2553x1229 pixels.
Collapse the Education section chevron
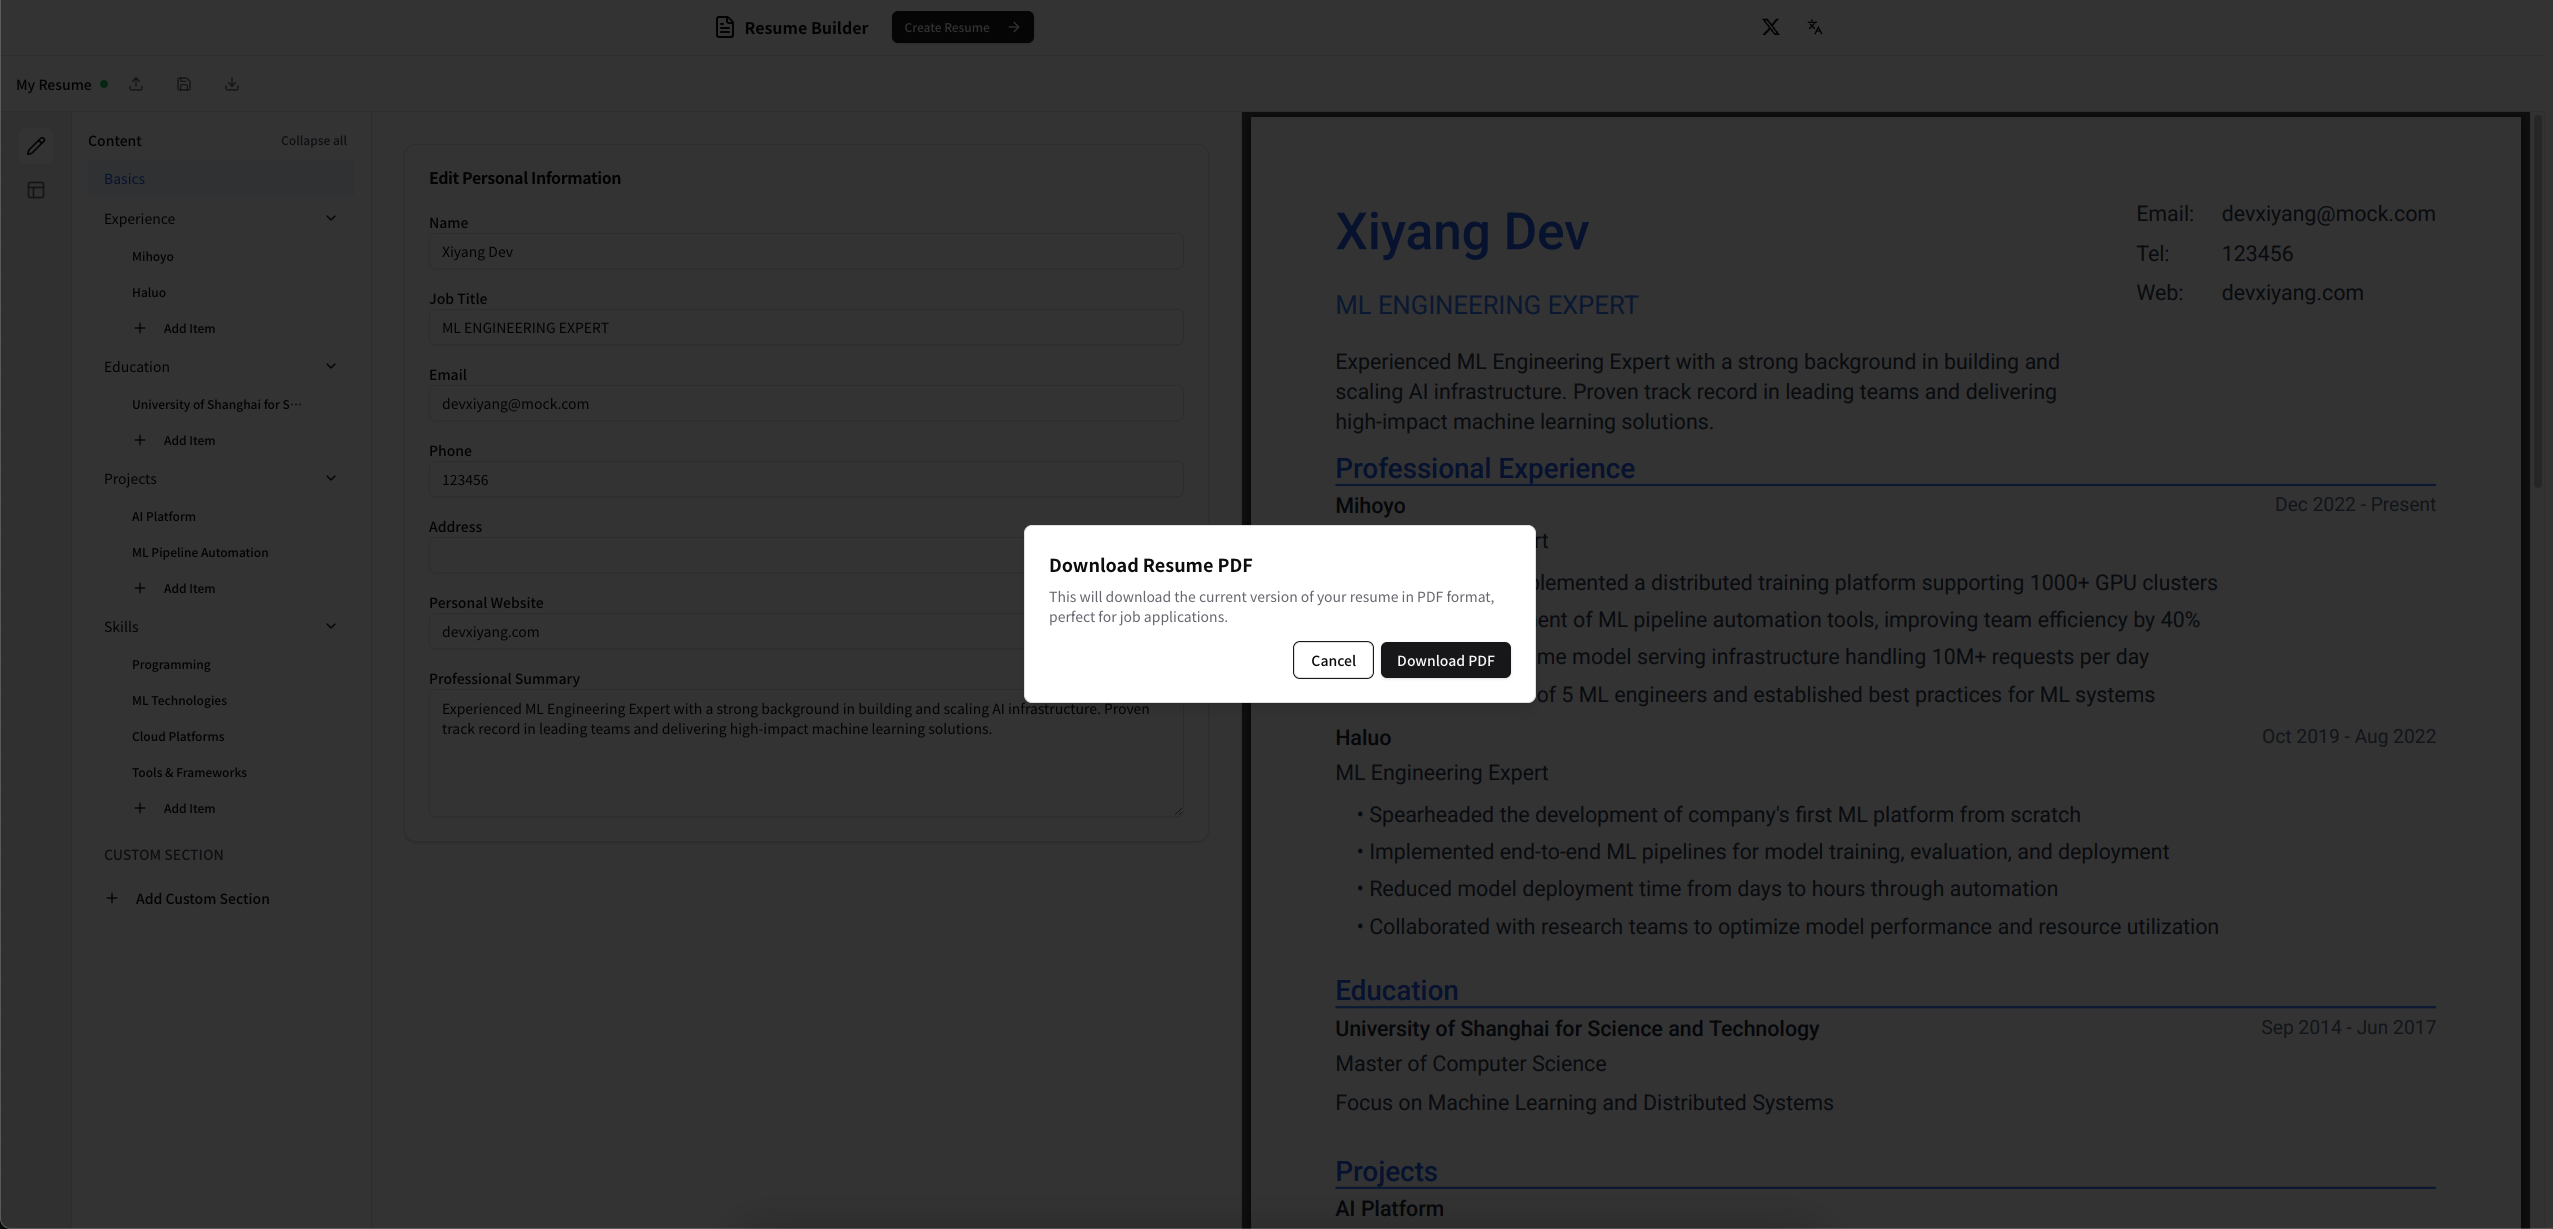(330, 366)
